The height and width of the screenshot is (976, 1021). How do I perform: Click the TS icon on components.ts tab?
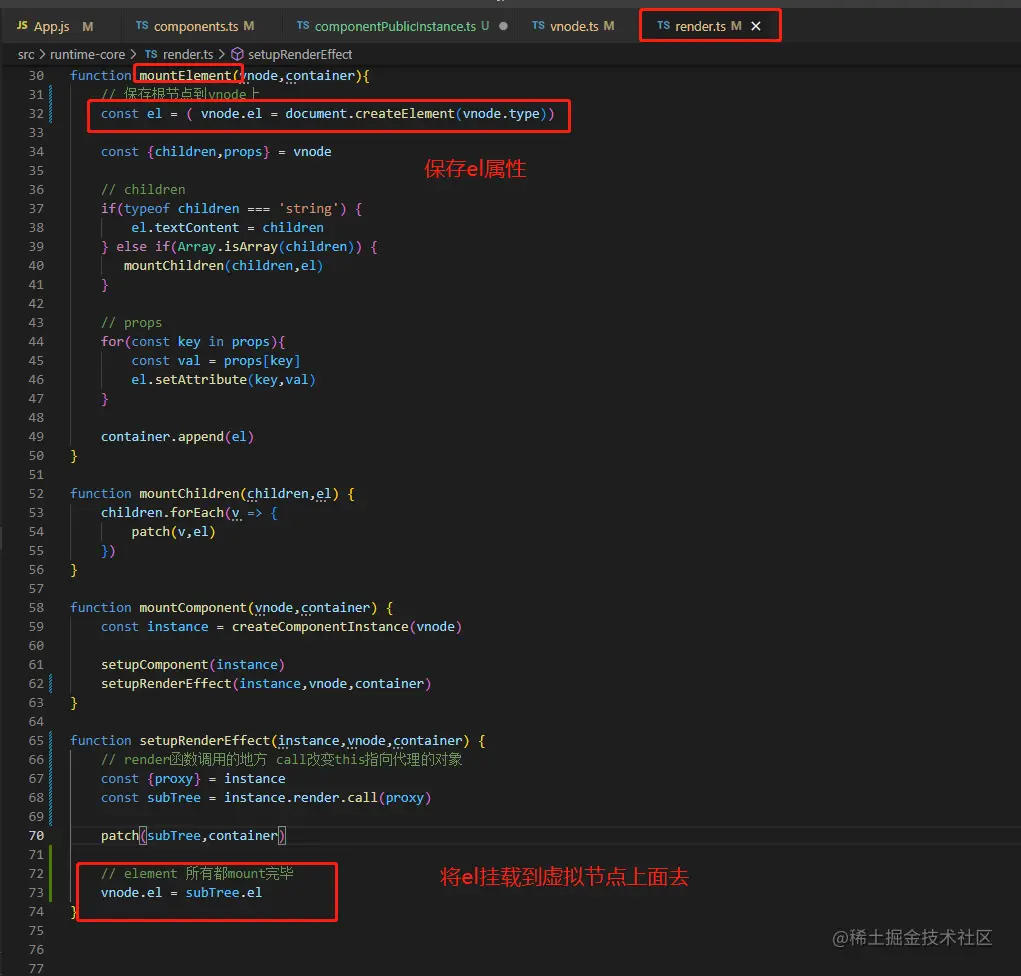(142, 25)
